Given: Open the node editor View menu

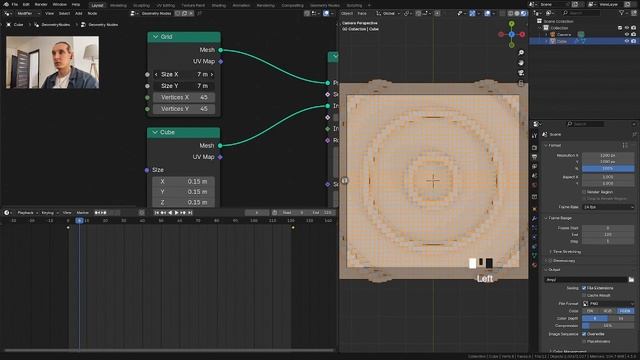Looking at the screenshot, I should [x=49, y=13].
